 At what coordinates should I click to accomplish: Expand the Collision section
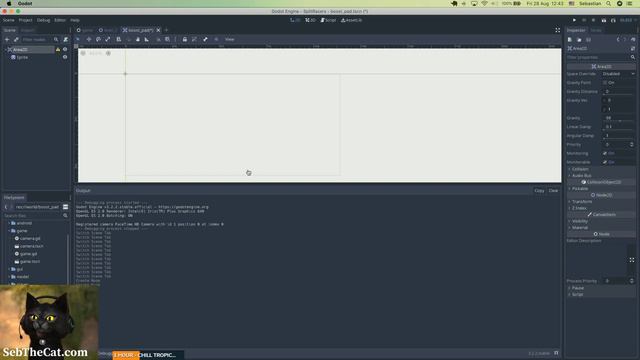[x=580, y=169]
